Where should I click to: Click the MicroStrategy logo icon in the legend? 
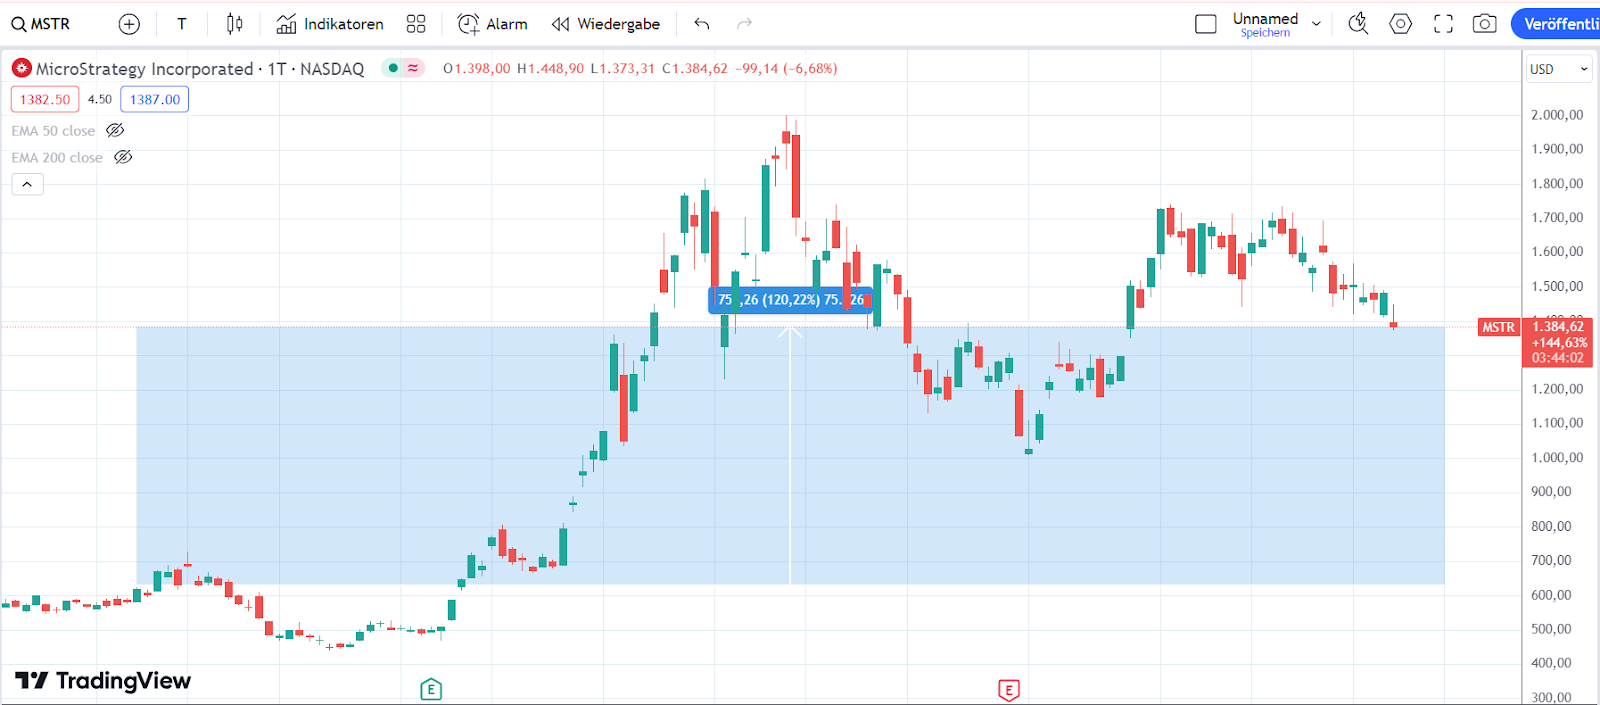21,69
